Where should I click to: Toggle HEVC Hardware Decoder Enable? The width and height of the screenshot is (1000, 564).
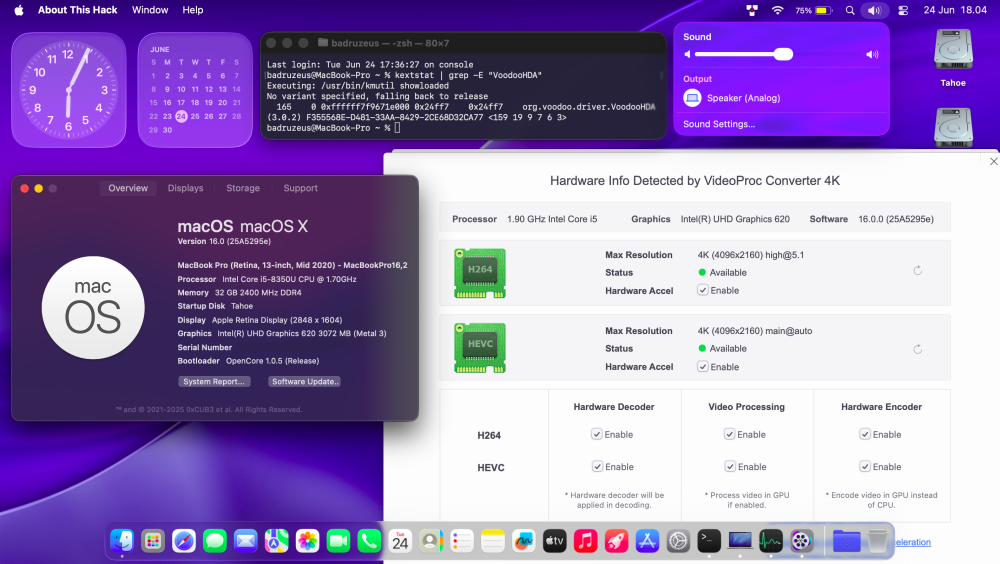pyautogui.click(x=598, y=467)
